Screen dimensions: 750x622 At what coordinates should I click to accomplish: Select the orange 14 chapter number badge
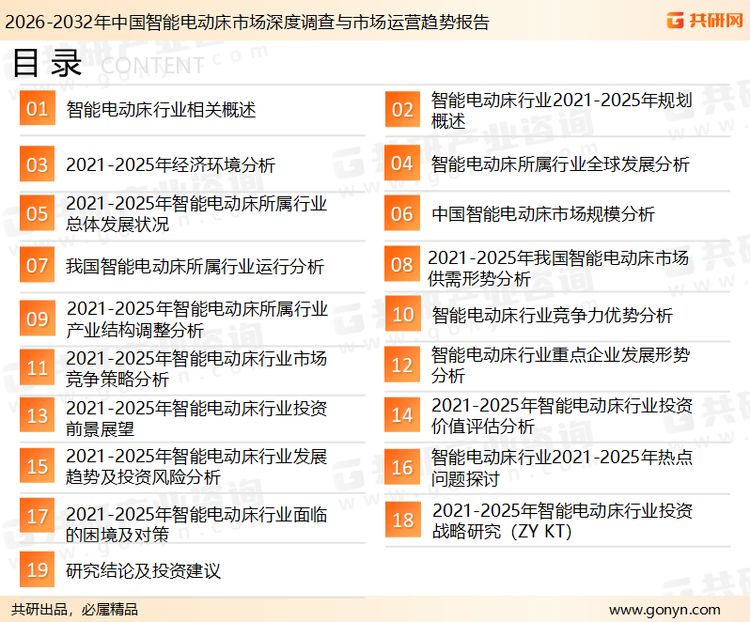point(402,414)
